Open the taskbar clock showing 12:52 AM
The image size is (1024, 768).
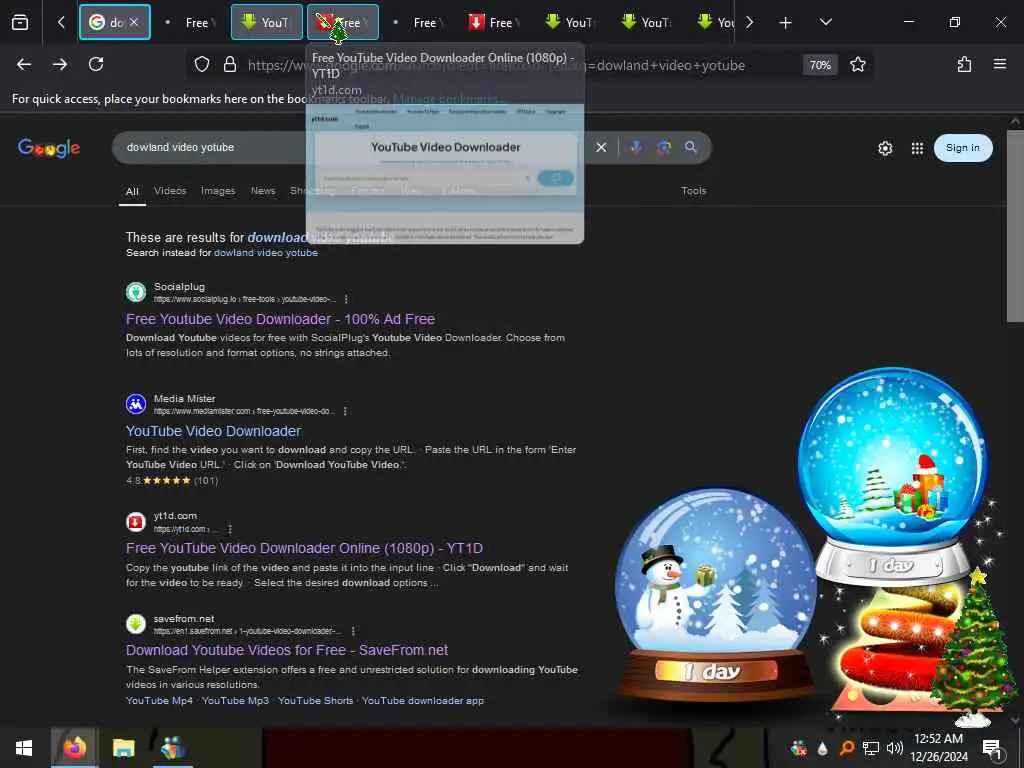coord(938,748)
